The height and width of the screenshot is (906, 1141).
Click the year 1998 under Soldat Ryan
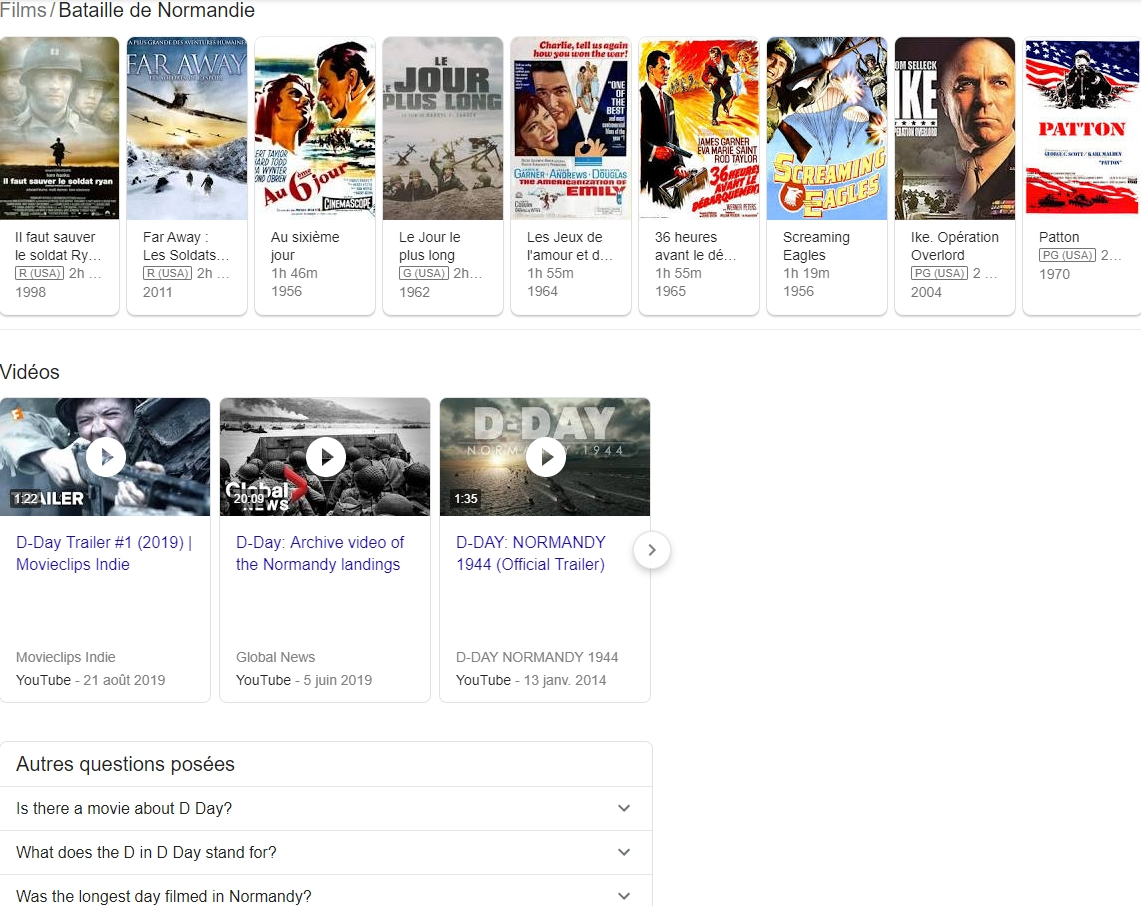(31, 292)
